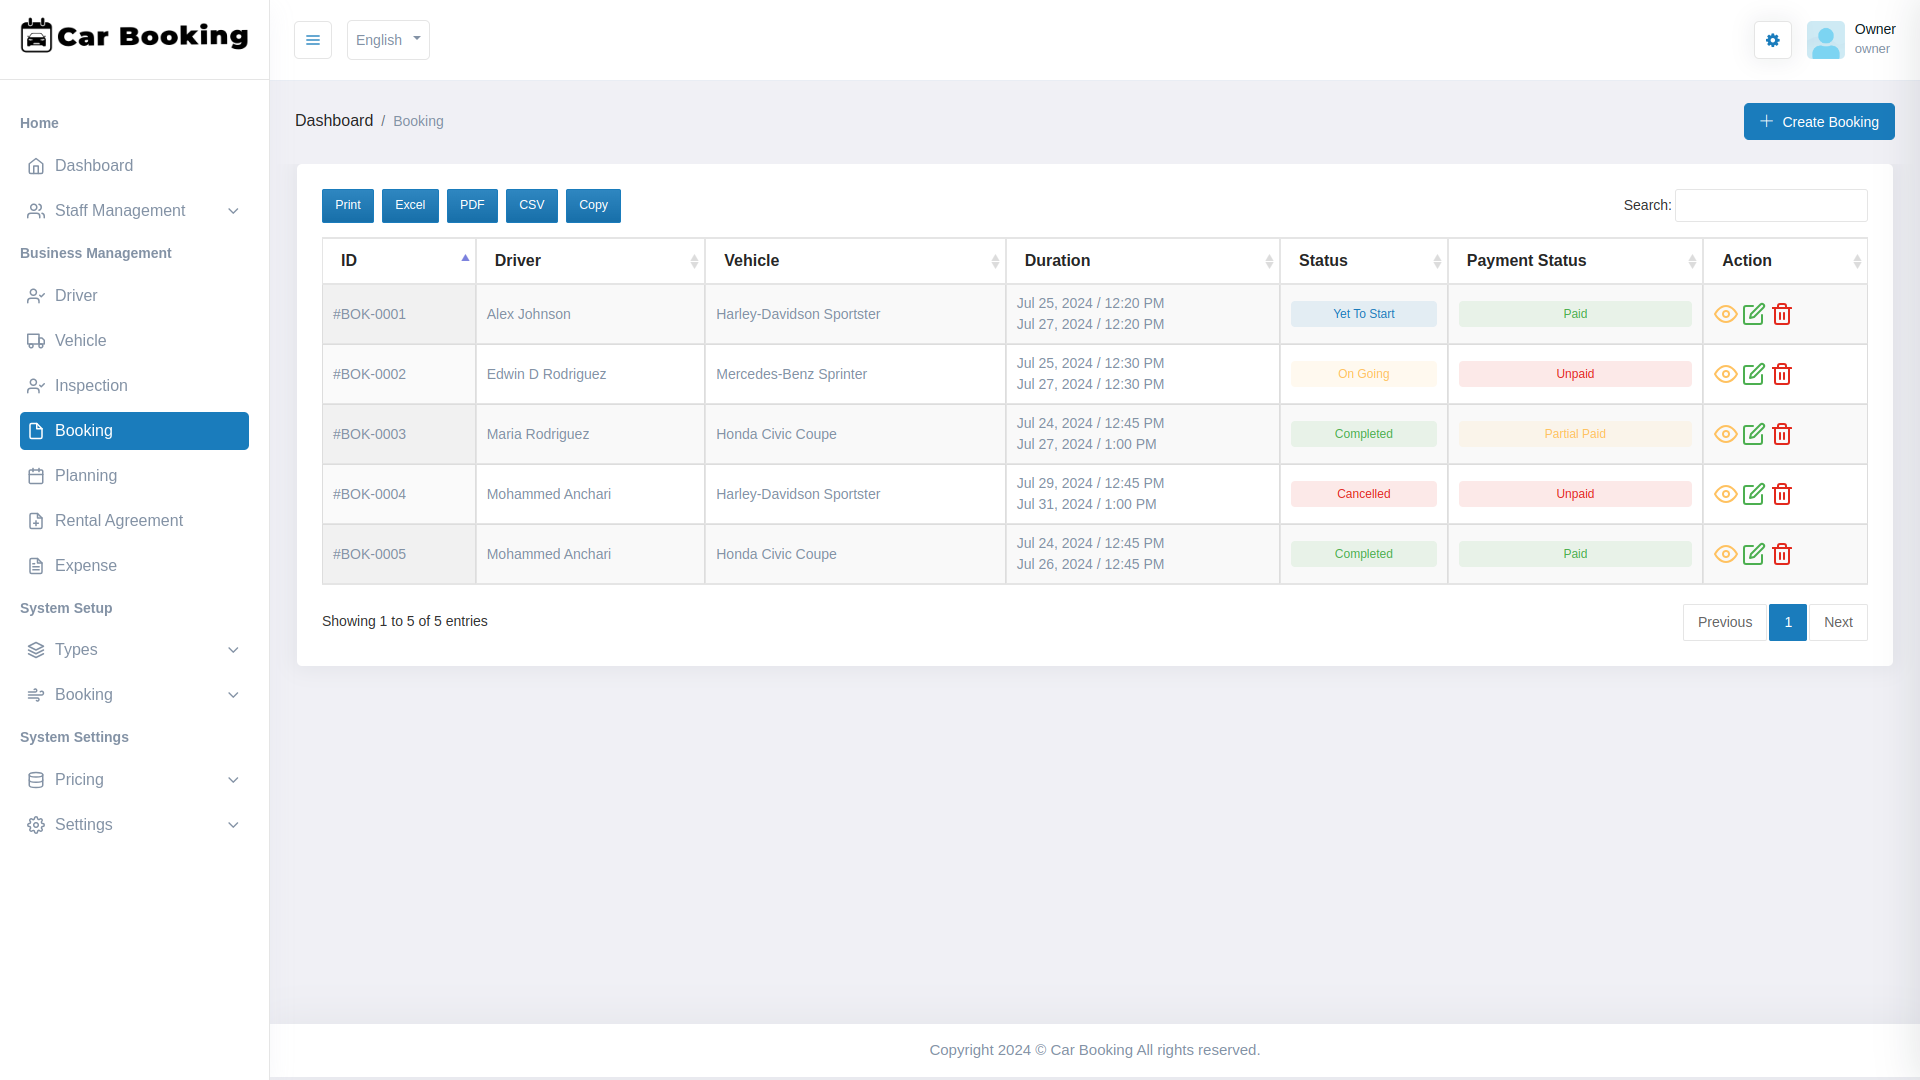Click the eye icon on the #BOK-0005 row
The height and width of the screenshot is (1080, 1920).
[1726, 554]
